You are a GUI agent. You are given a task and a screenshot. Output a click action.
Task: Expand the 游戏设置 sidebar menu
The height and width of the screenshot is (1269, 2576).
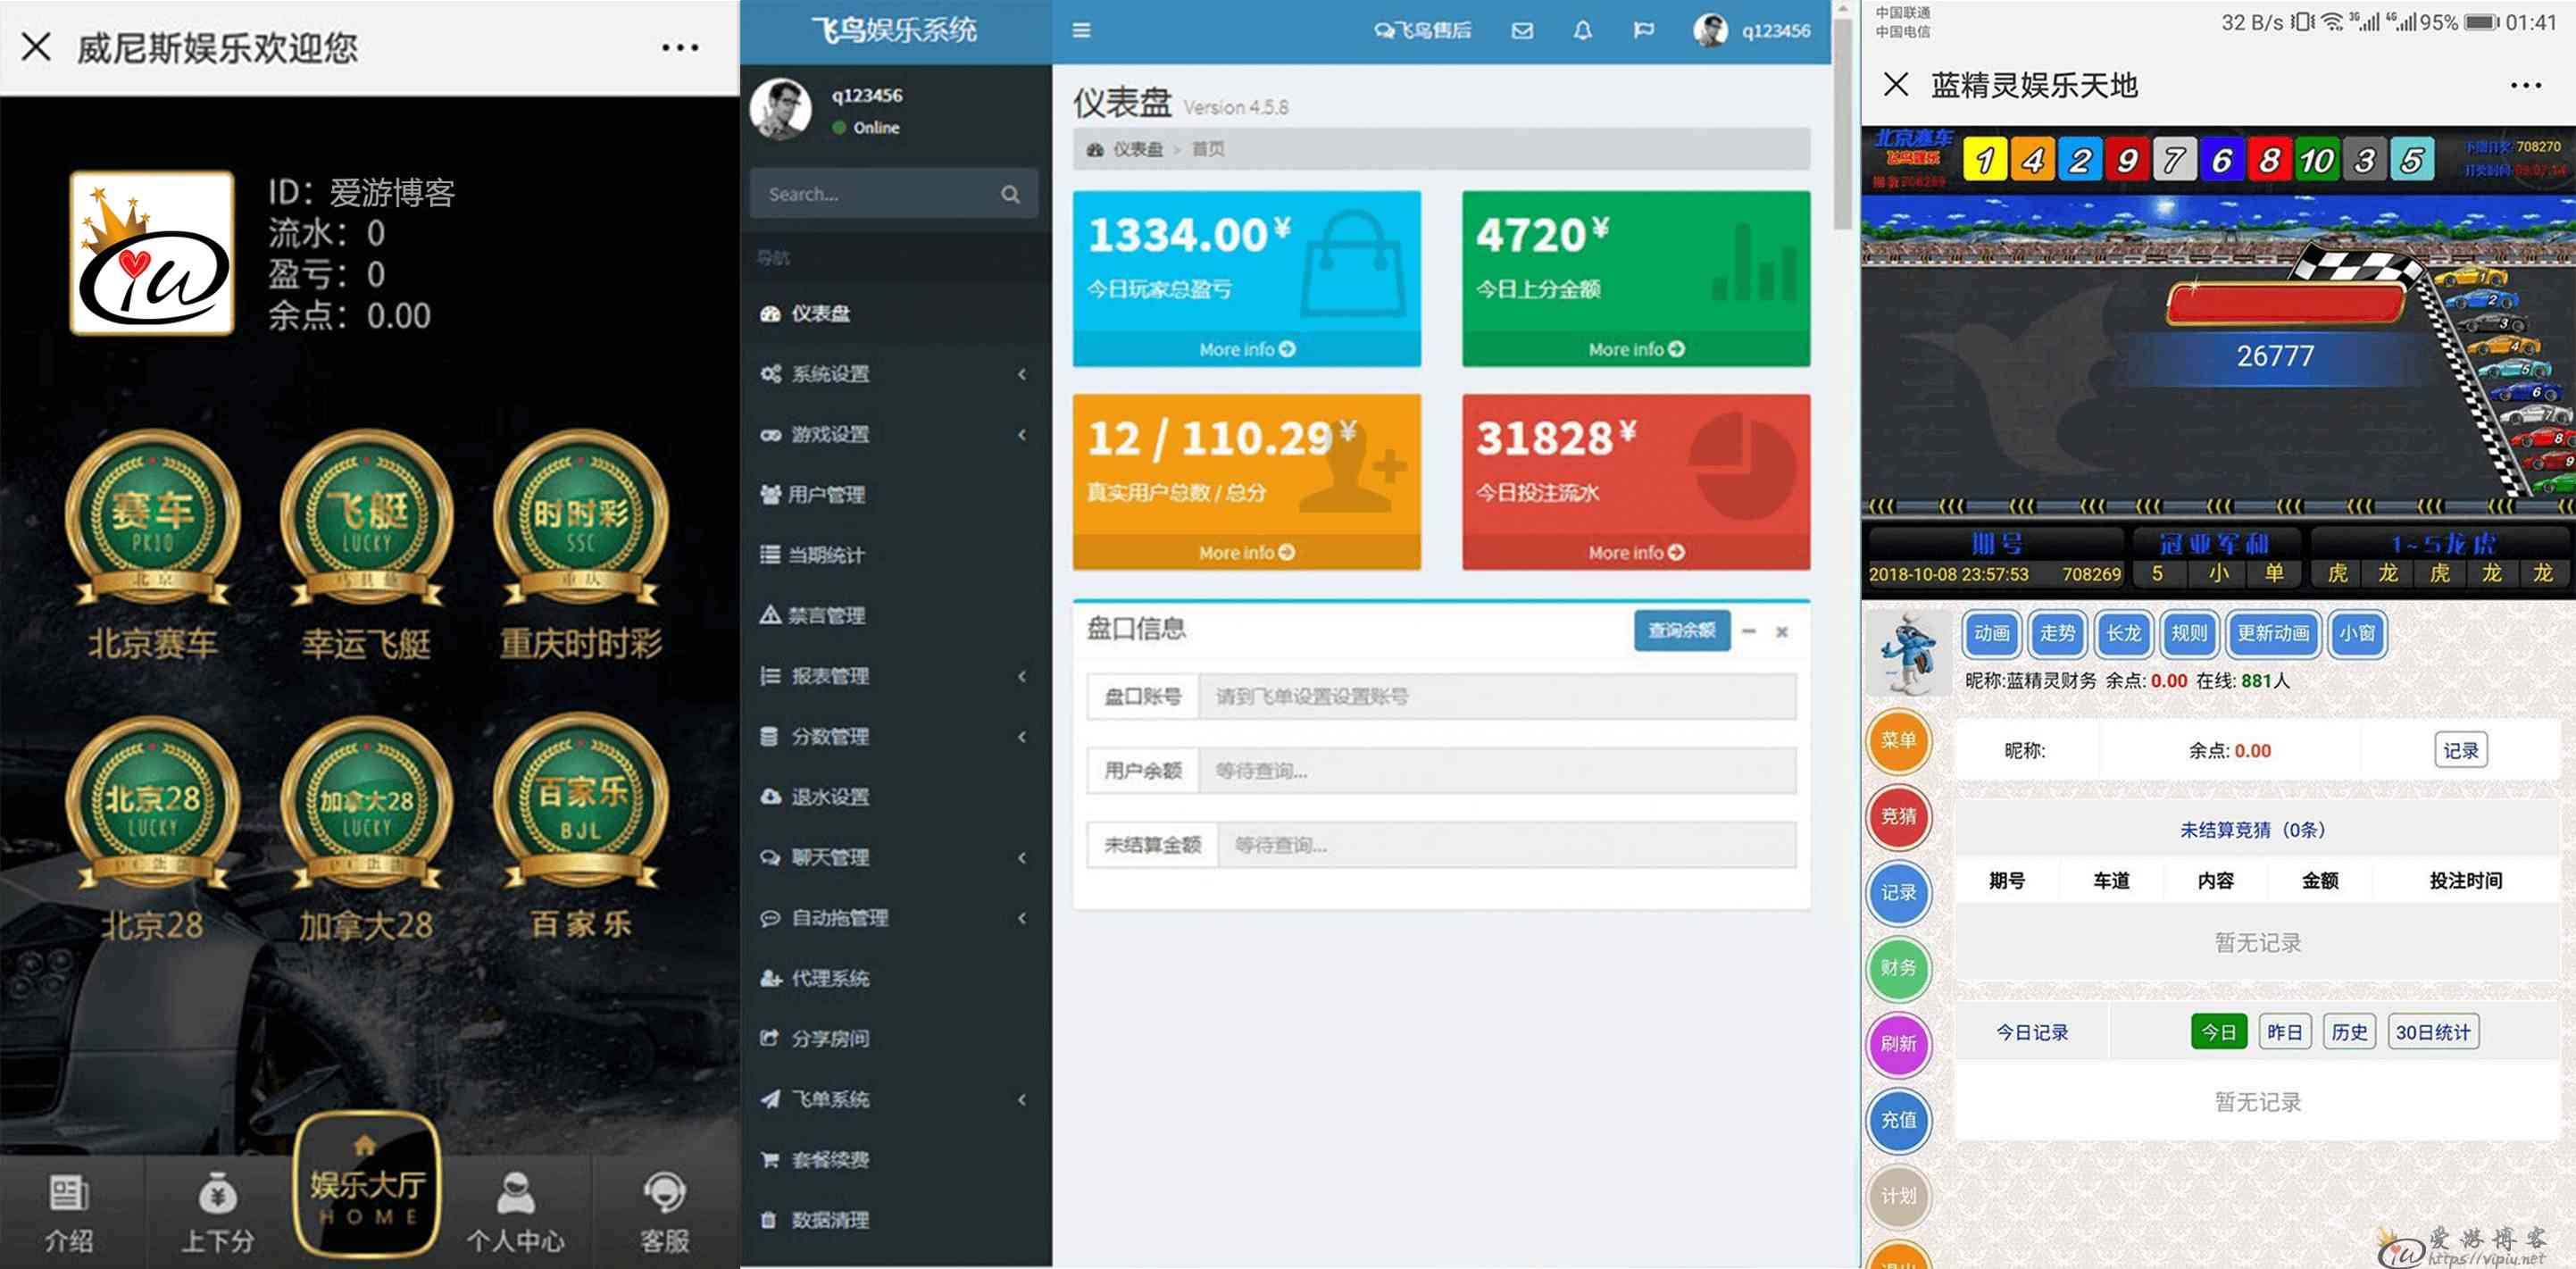click(x=894, y=434)
